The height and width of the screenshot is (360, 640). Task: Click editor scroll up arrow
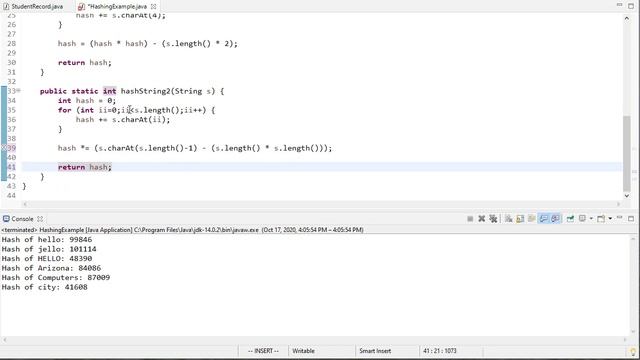(627, 18)
